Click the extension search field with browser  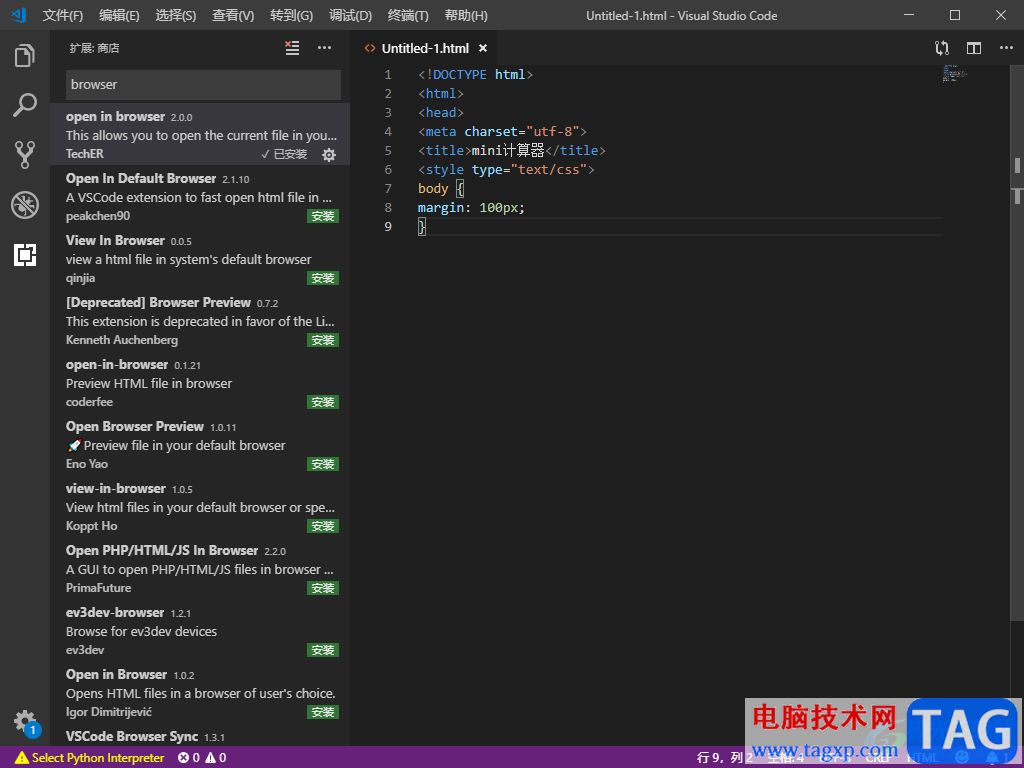[x=203, y=84]
